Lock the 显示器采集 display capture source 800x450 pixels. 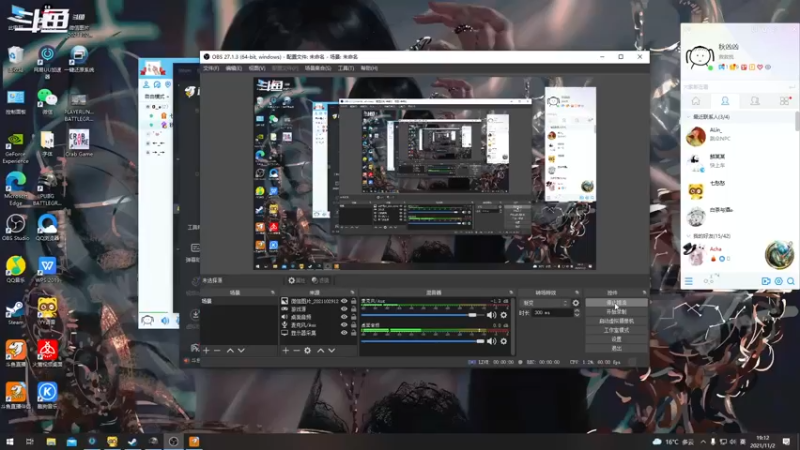(353, 333)
